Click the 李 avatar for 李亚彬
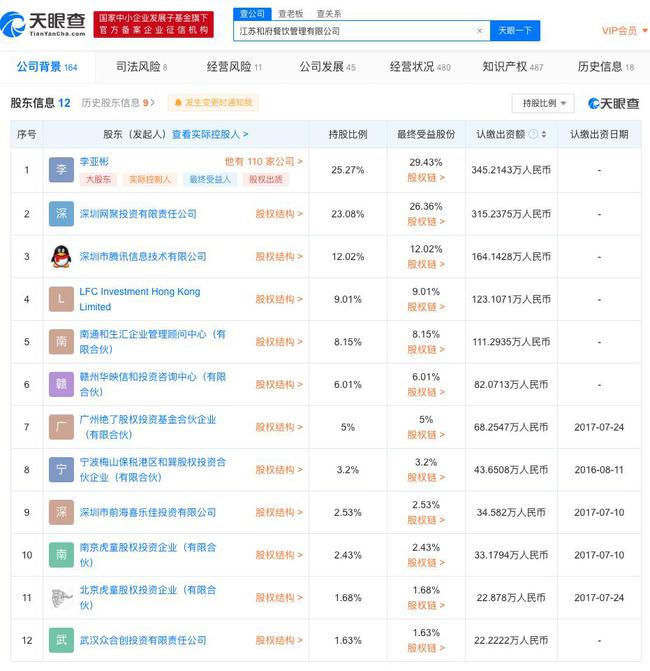650x671 pixels. pos(61,169)
